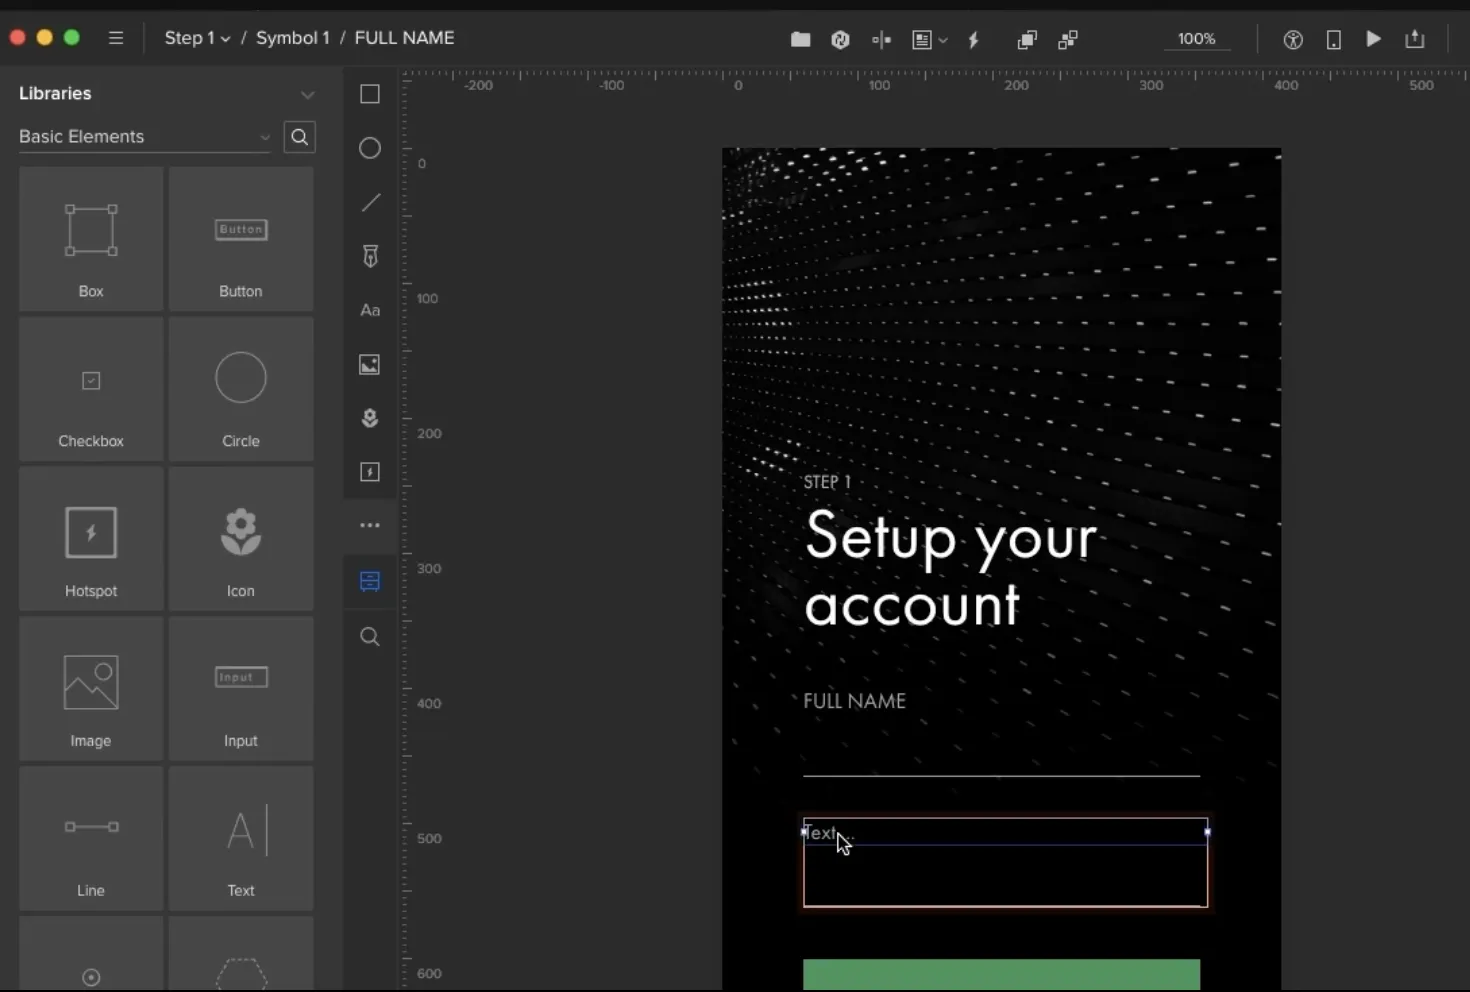Select the Image element
The image size is (1470, 992).
coord(91,689)
